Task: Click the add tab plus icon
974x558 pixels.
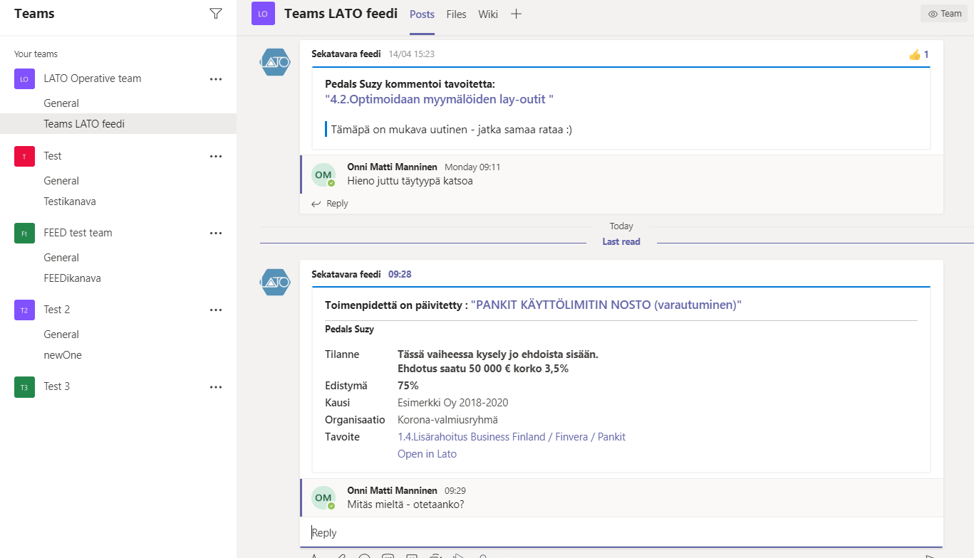Action: 516,14
